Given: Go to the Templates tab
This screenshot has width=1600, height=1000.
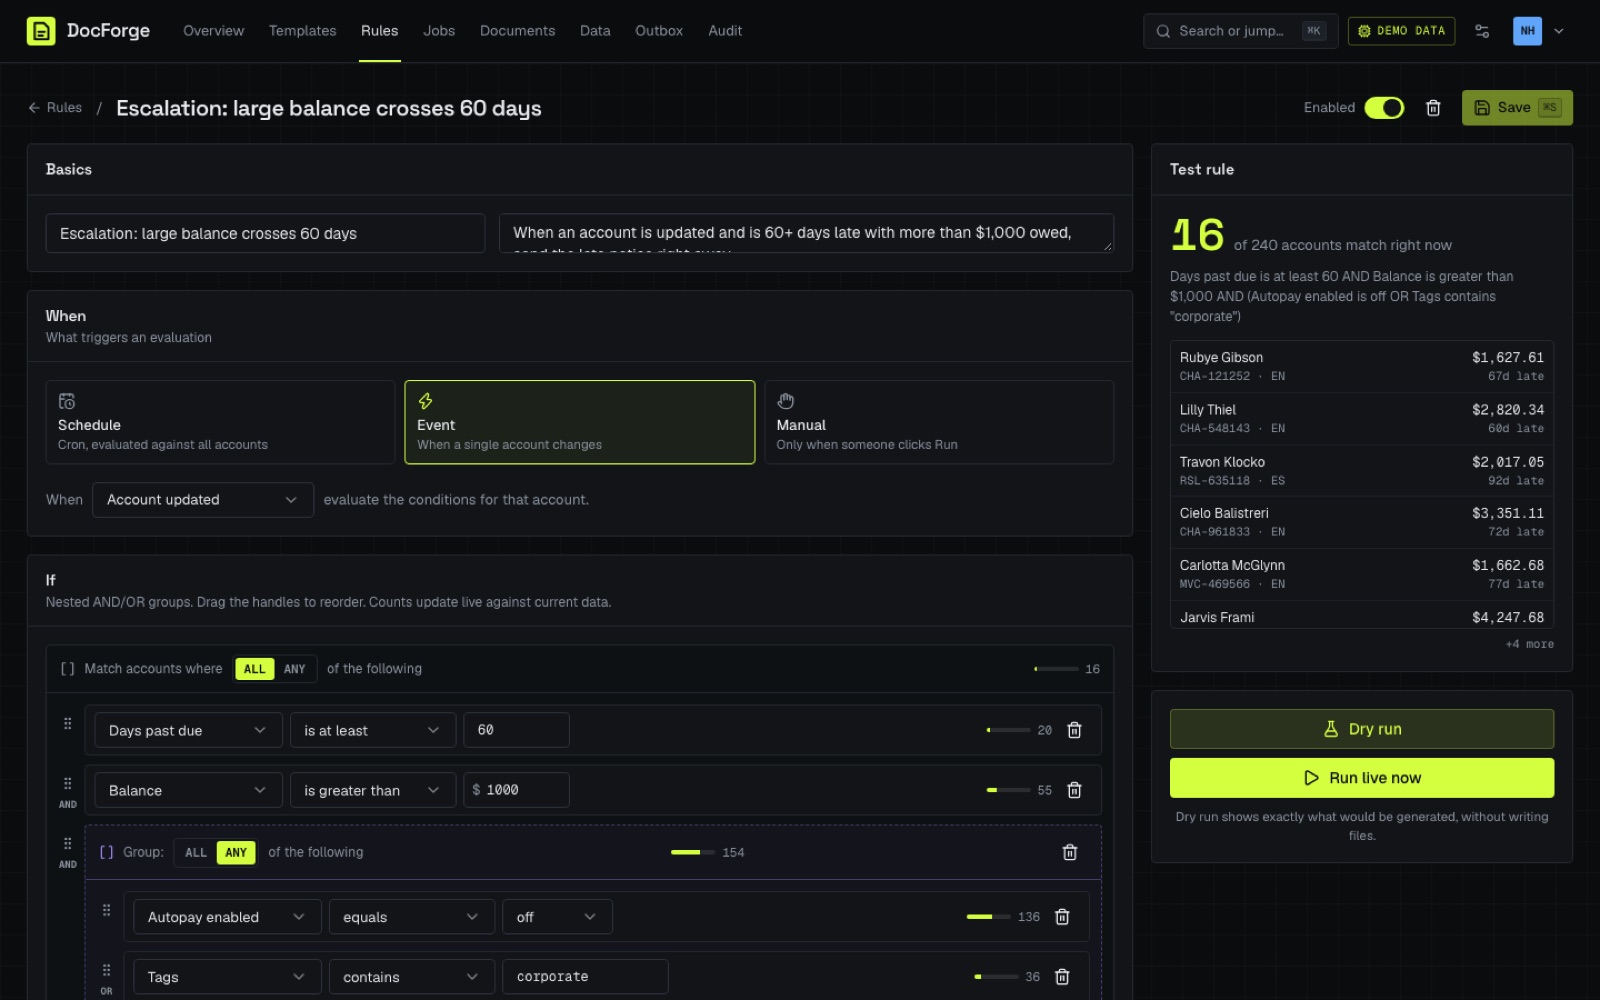Looking at the screenshot, I should click(302, 31).
